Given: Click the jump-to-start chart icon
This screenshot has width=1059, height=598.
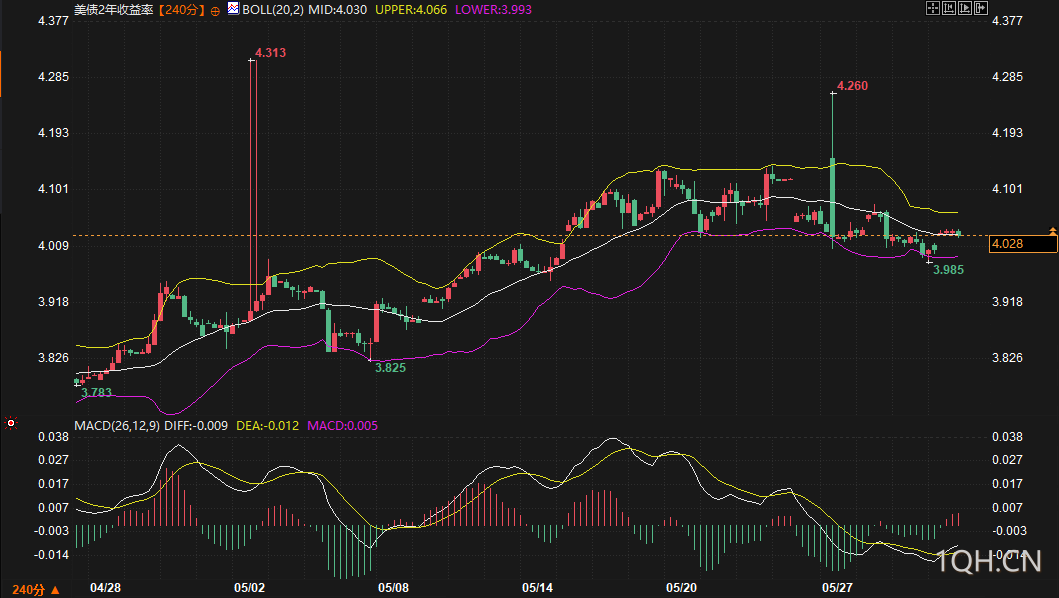Looking at the screenshot, I should click(949, 8).
